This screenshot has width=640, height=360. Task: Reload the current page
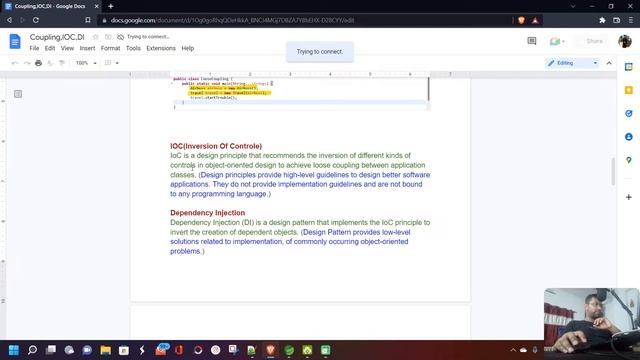(x=36, y=20)
